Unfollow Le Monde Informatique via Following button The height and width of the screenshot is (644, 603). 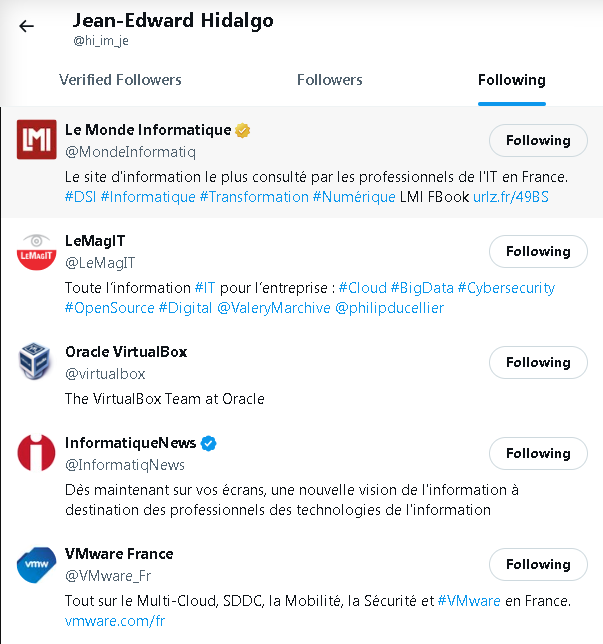click(x=538, y=140)
